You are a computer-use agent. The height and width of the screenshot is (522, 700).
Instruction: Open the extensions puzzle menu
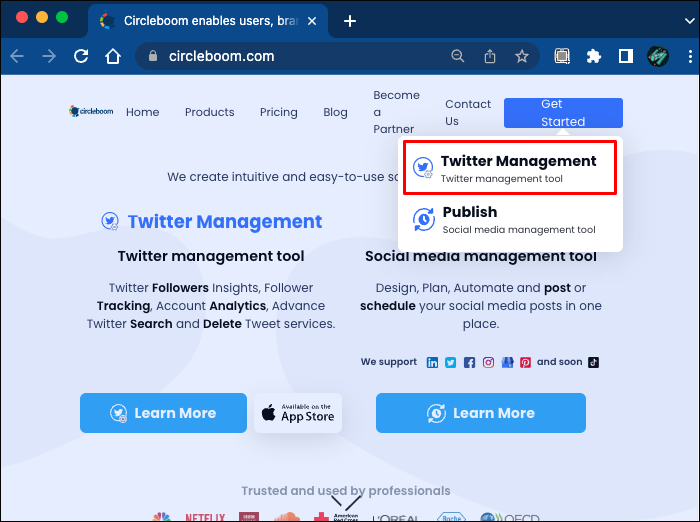pos(593,56)
